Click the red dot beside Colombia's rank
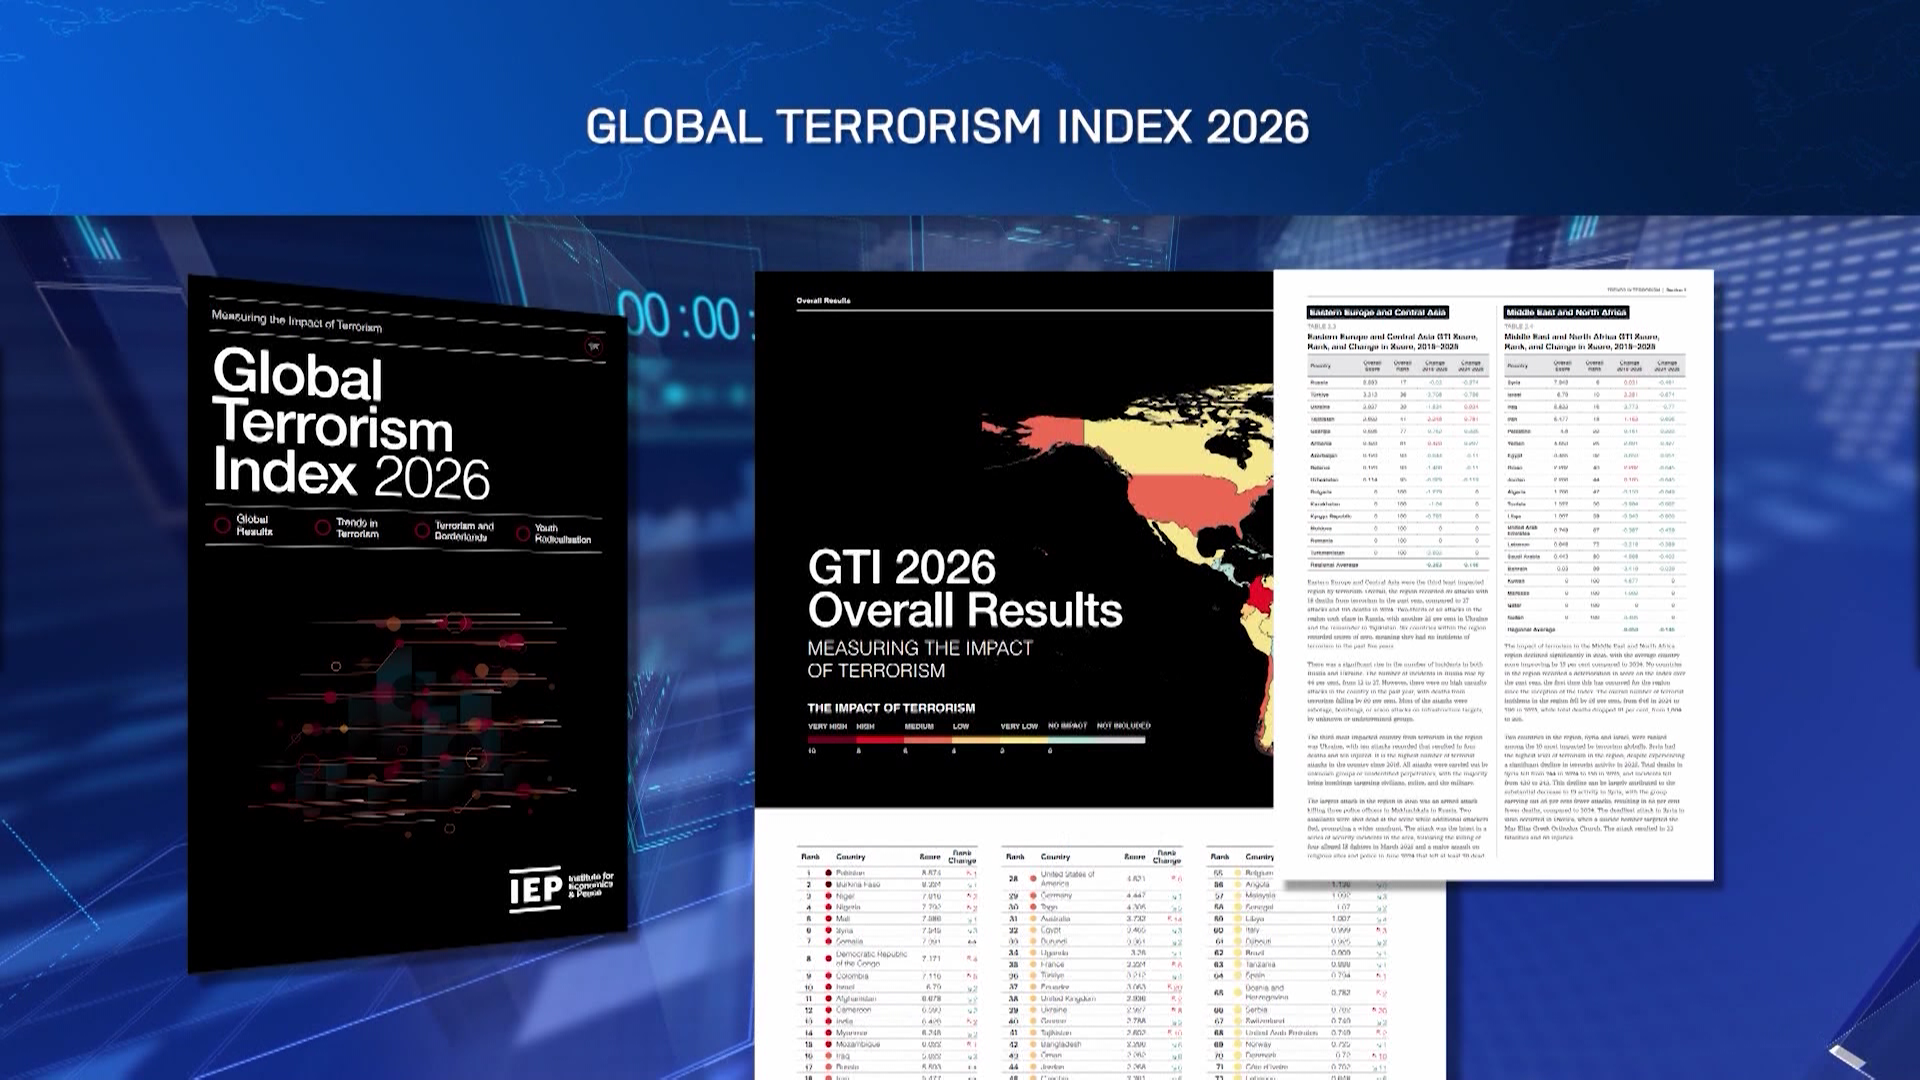Image resolution: width=1920 pixels, height=1080 pixels. pyautogui.click(x=828, y=976)
